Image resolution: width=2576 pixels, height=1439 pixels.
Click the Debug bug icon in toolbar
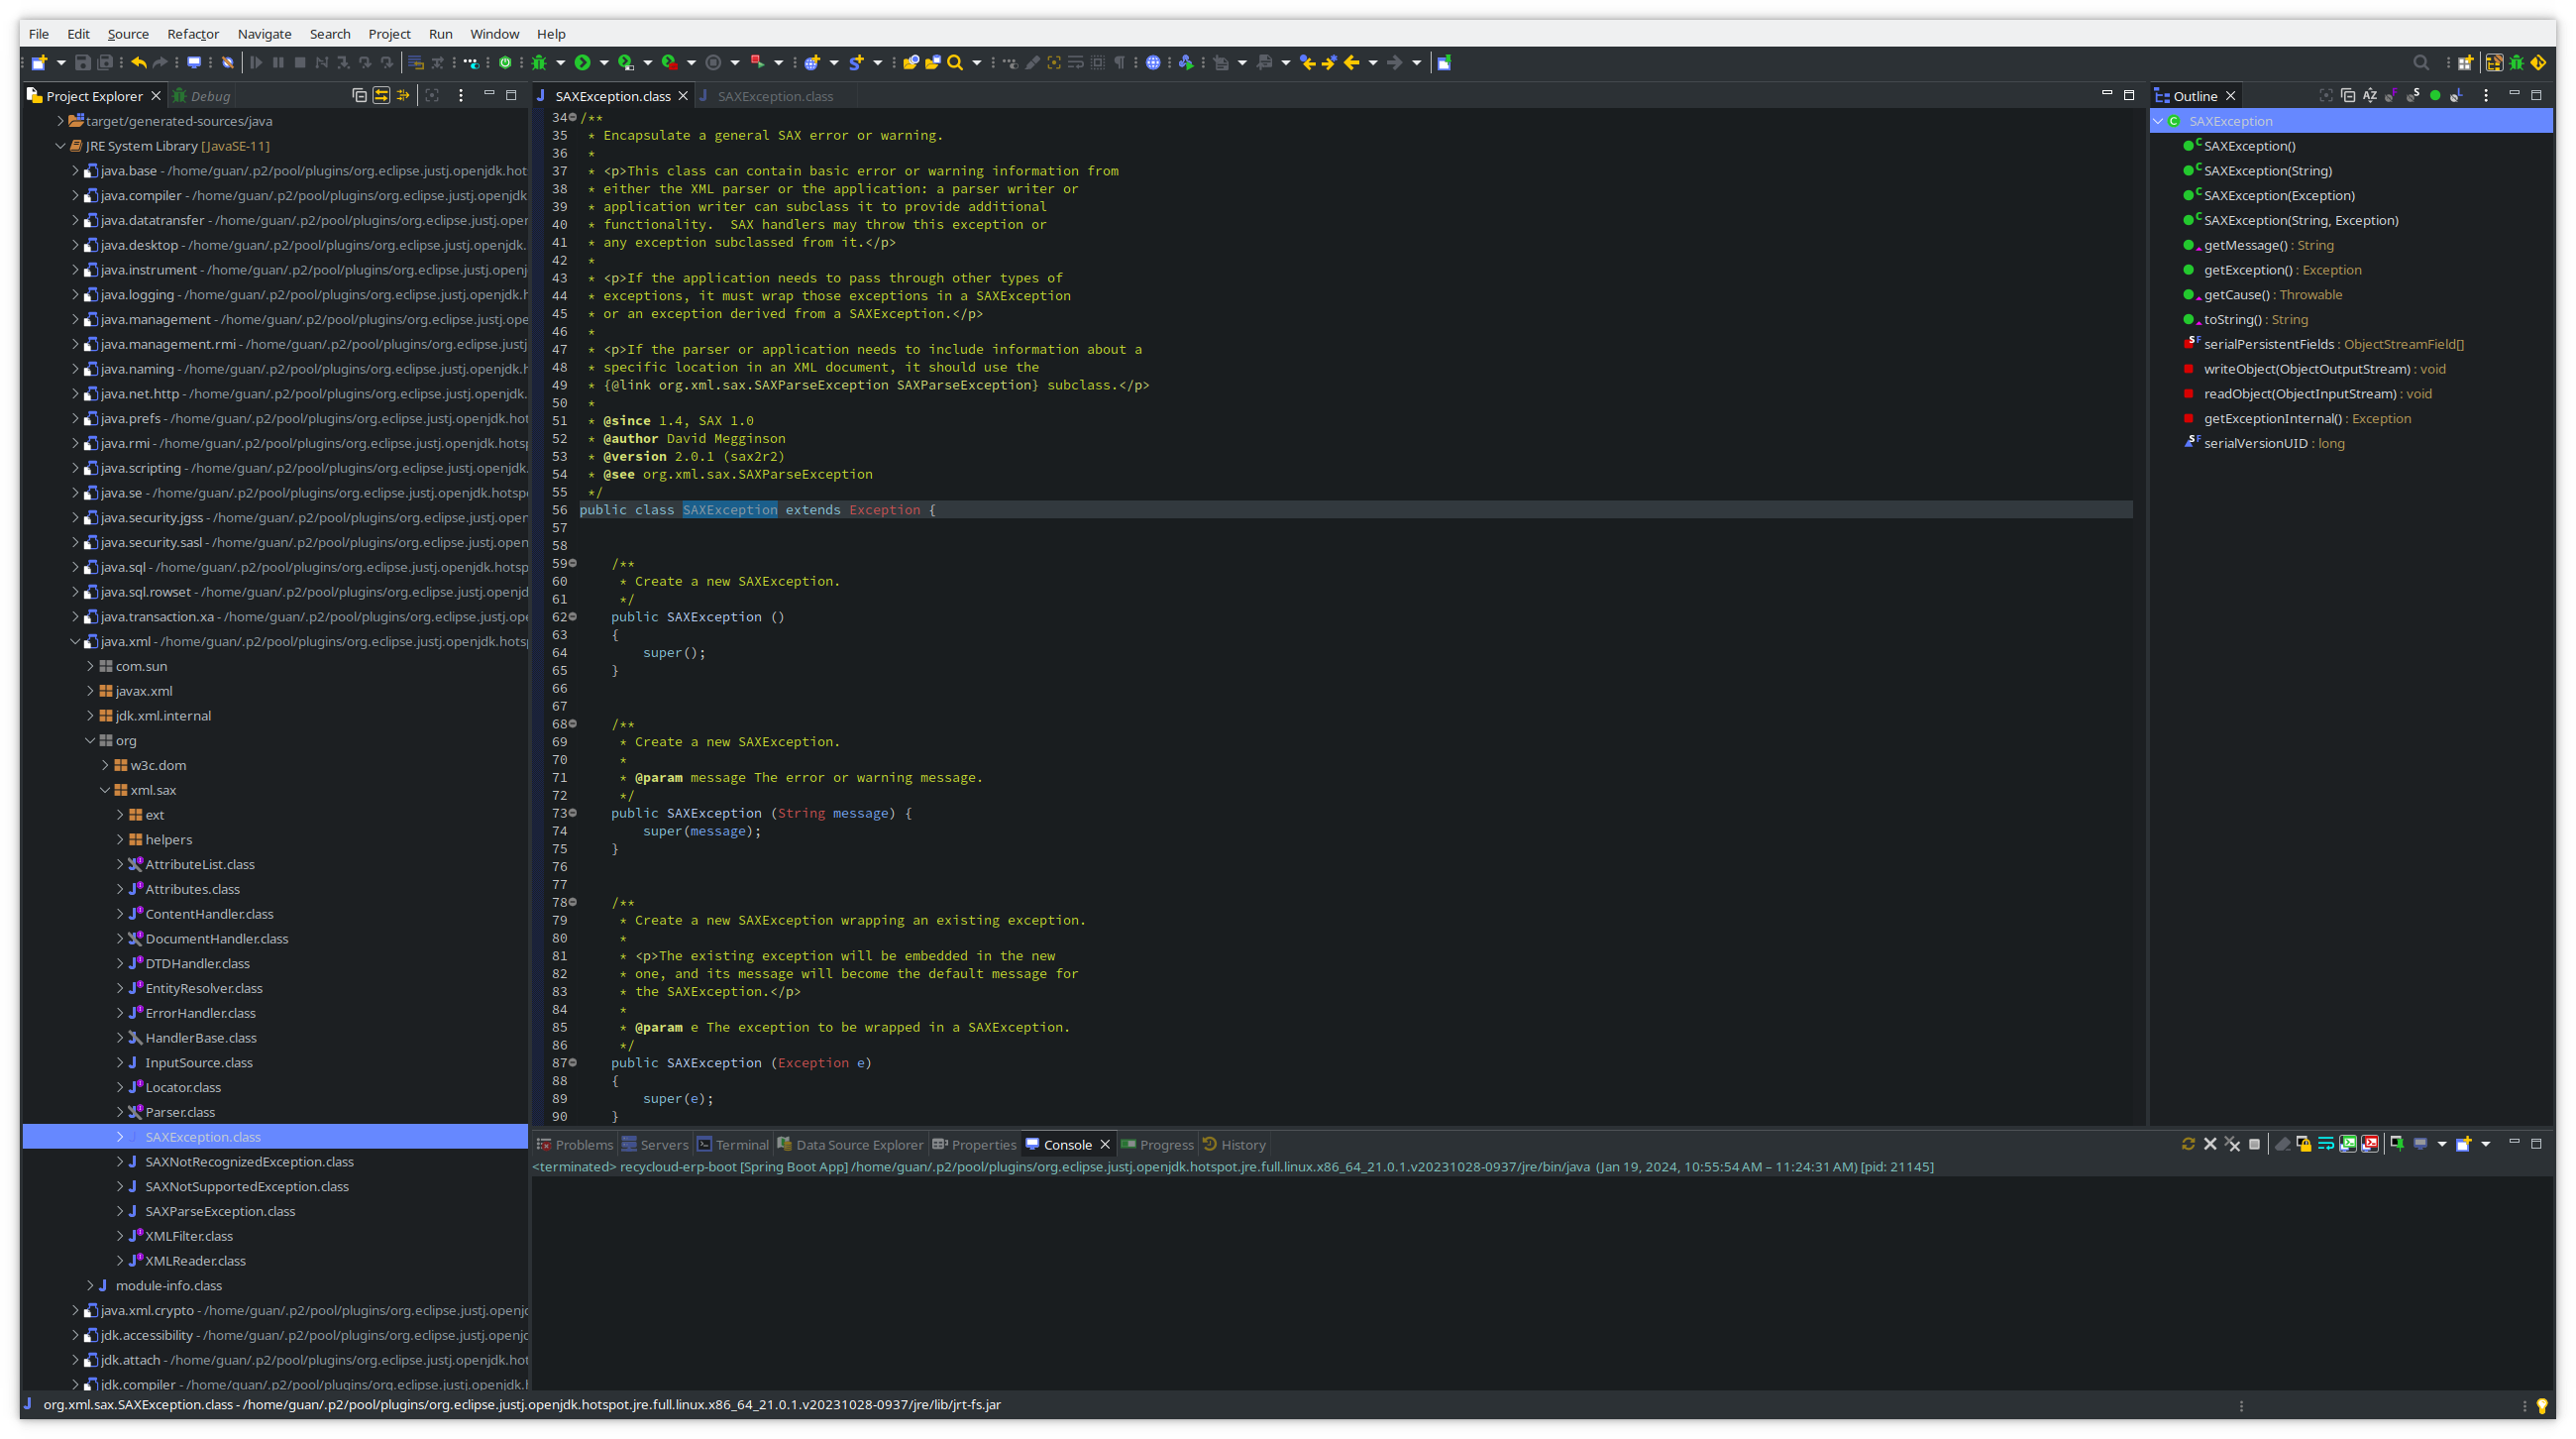[x=539, y=63]
